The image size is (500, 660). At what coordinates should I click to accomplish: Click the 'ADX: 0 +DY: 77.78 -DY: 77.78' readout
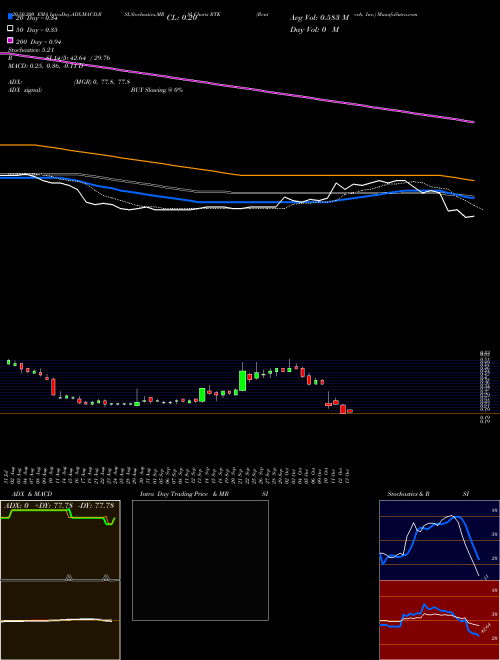coord(59,505)
